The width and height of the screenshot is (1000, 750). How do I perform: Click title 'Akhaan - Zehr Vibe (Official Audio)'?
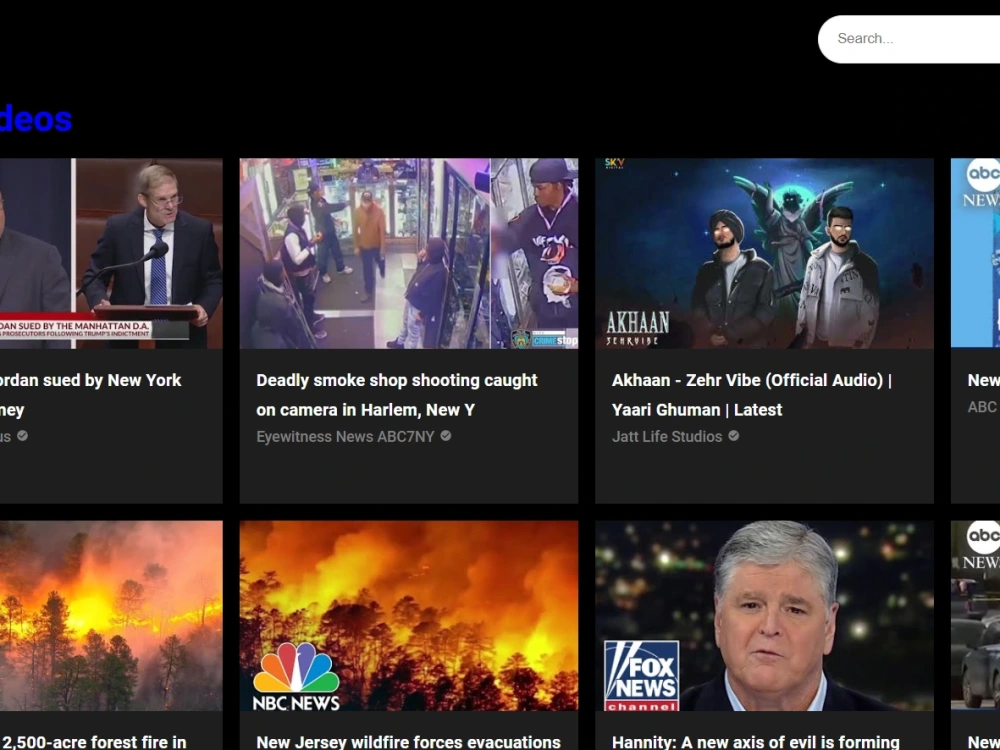coord(752,395)
